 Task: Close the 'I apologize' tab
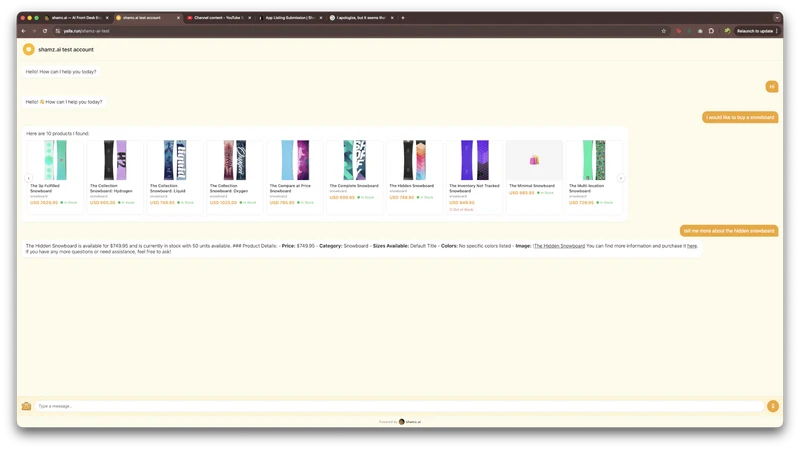392,18
